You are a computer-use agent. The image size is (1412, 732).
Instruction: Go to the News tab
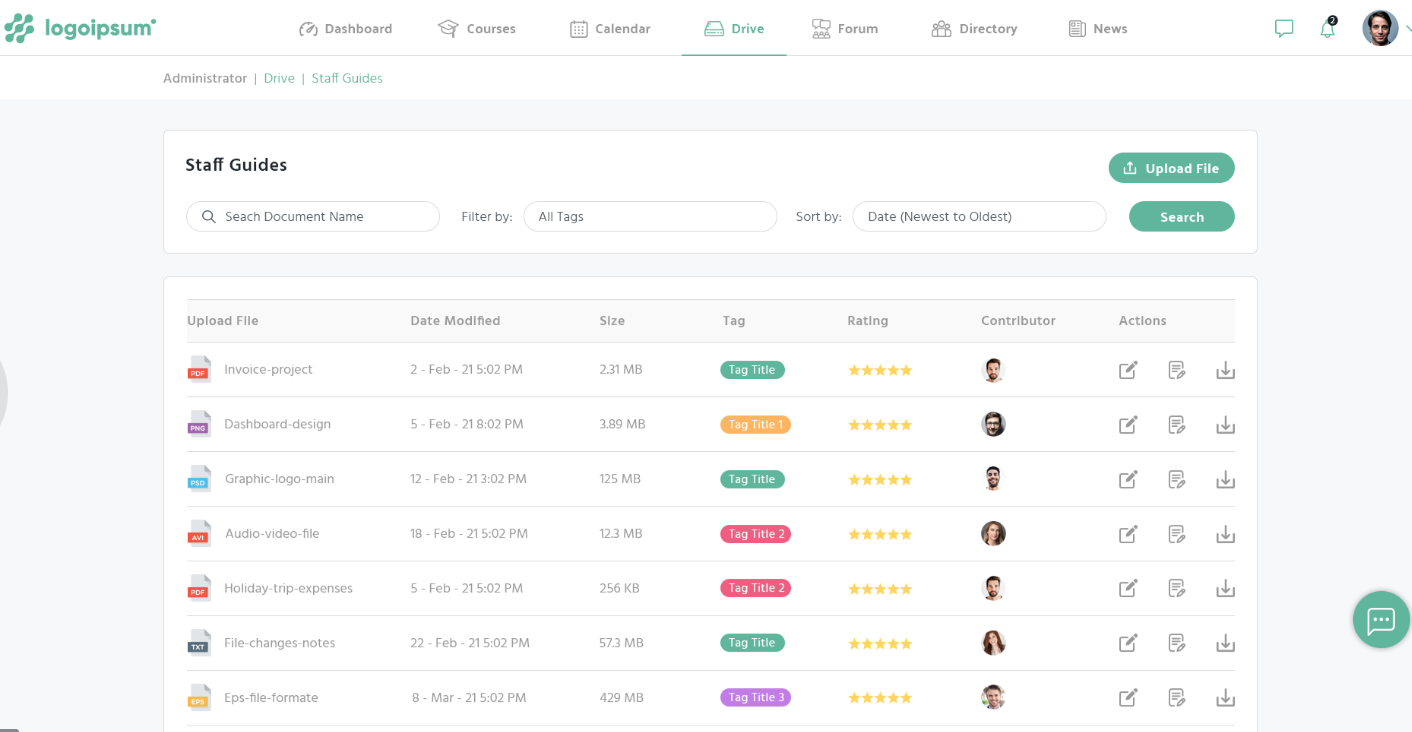[x=1098, y=29]
